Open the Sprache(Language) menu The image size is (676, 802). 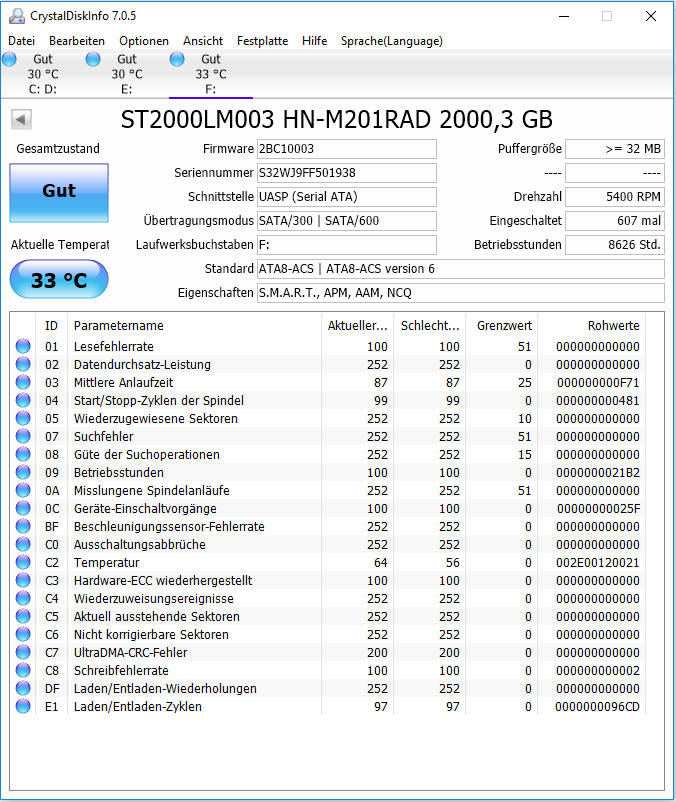coord(392,41)
